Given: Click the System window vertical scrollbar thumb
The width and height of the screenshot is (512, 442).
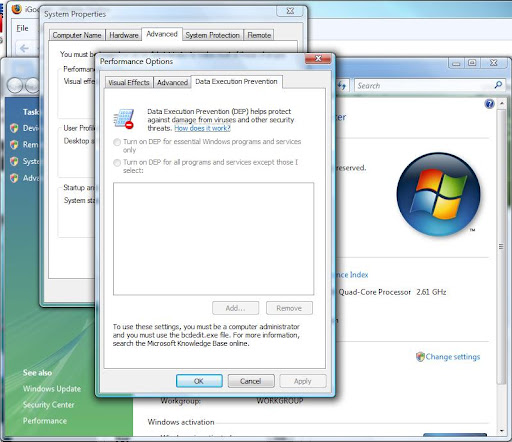Looking at the screenshot, I should pos(501,247).
